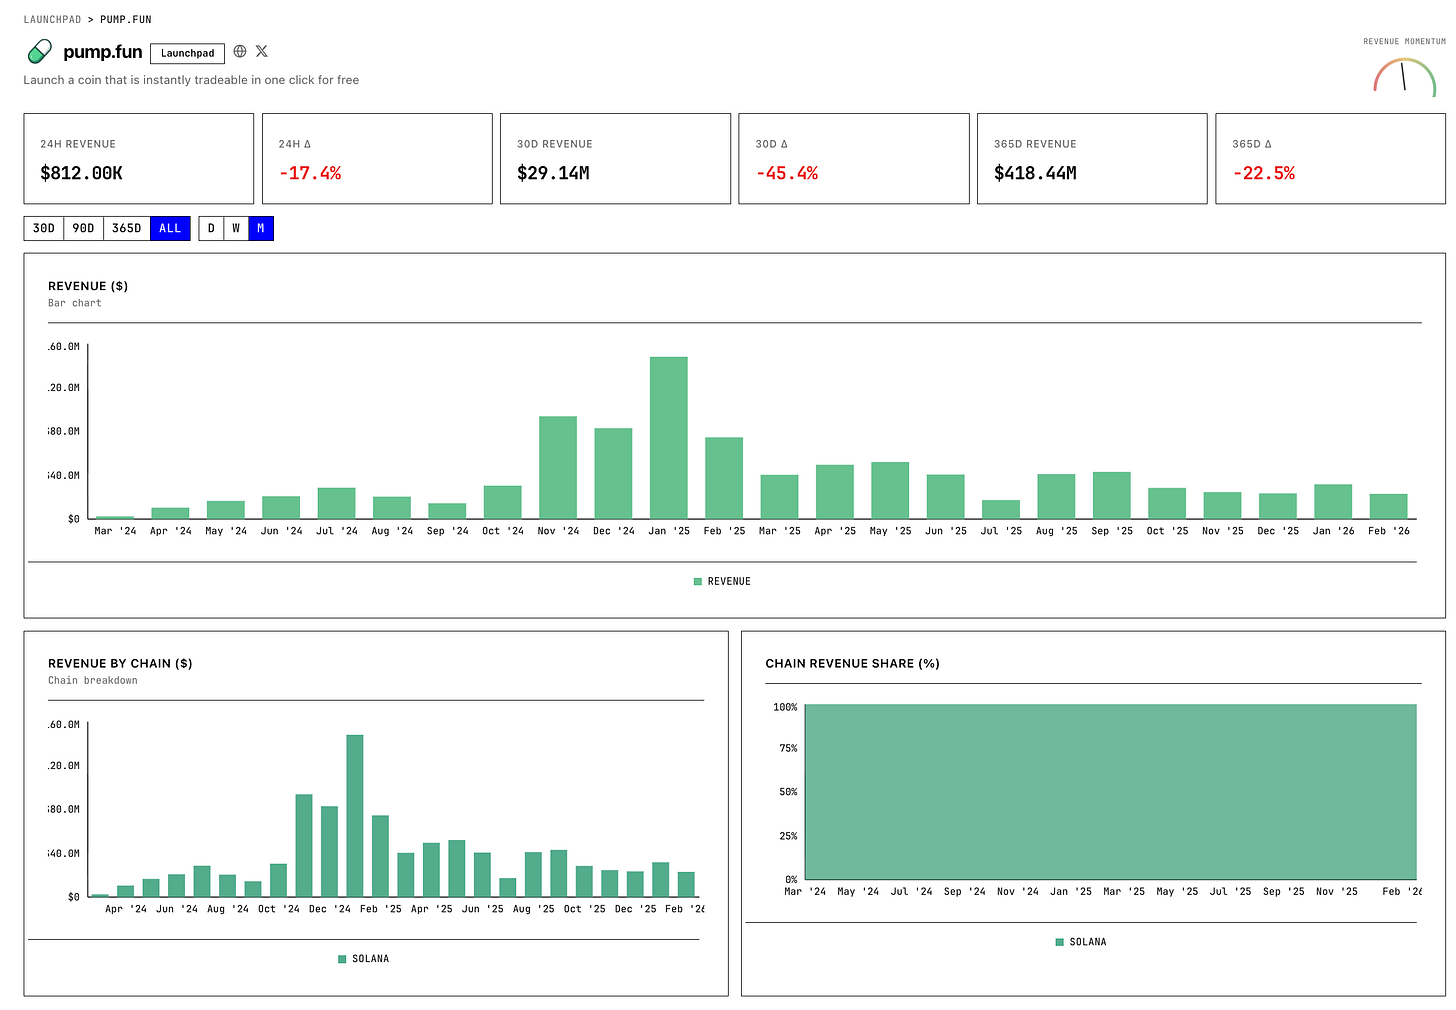Screen dimensions: 1456x1010
Task: Go to LAUNCHPAD breadcrumb link
Action: coord(52,19)
